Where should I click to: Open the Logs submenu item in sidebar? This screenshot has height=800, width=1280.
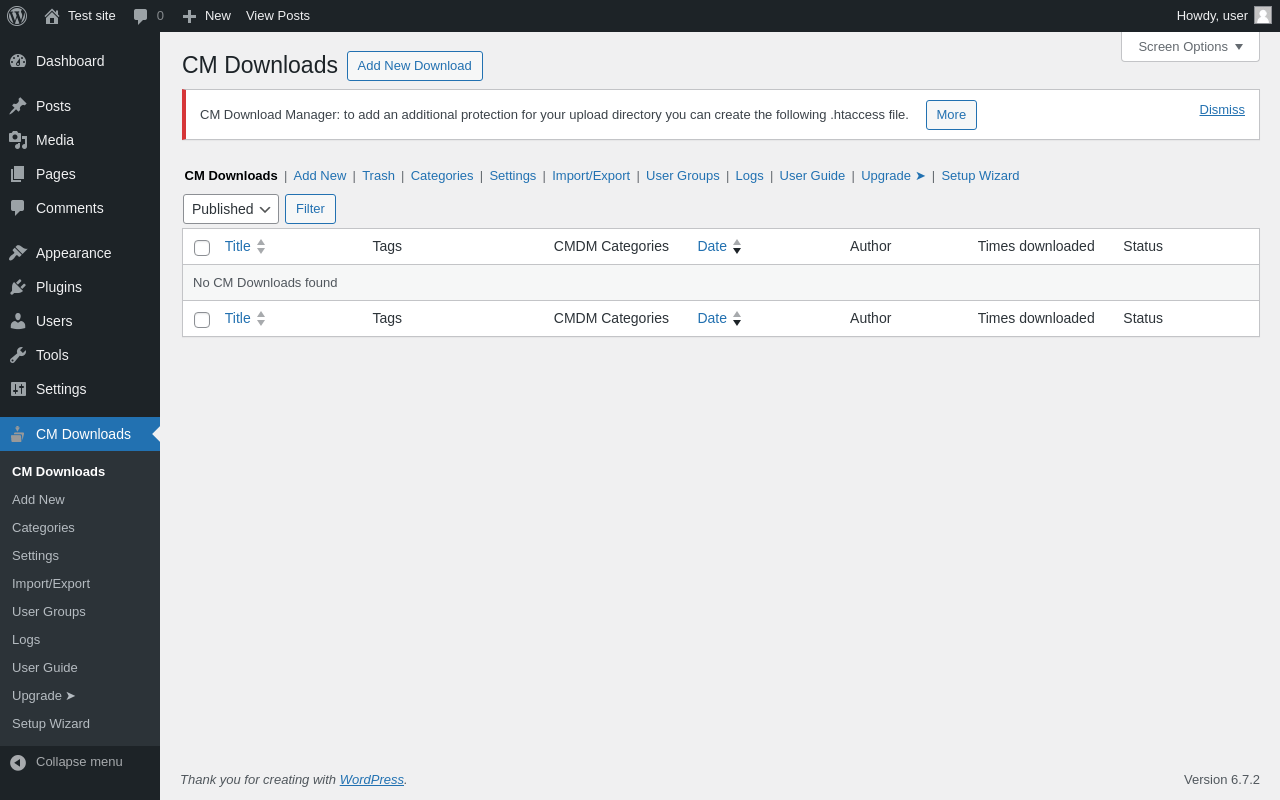[26, 639]
